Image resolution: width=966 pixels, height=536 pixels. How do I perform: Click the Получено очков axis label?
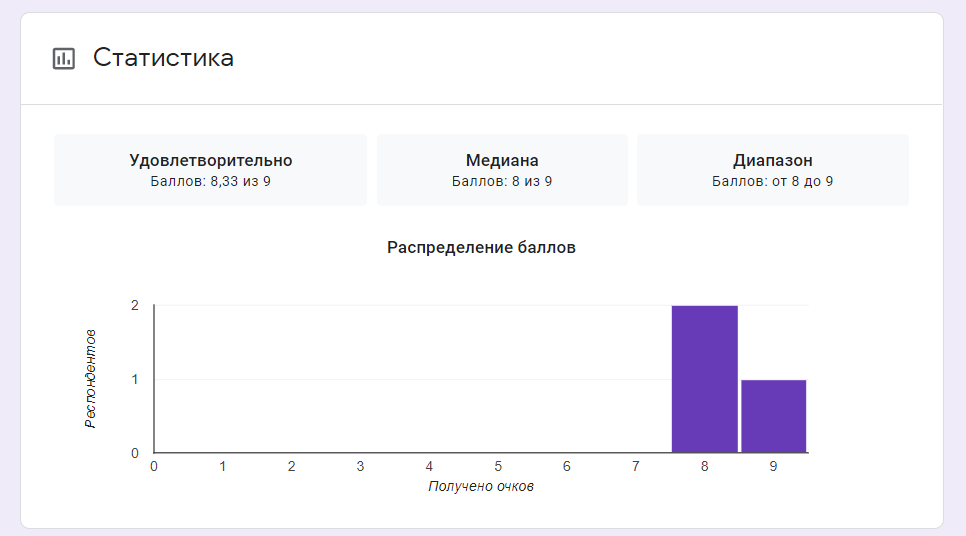pyautogui.click(x=481, y=486)
